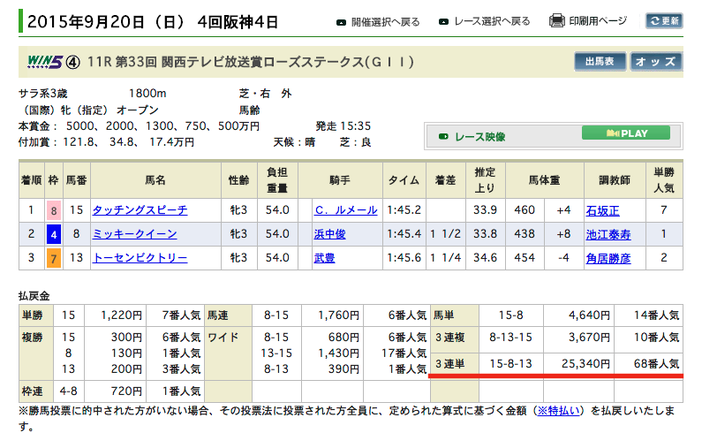Open horse link ミッキークイーン
The height and width of the screenshot is (433, 702).
point(134,234)
